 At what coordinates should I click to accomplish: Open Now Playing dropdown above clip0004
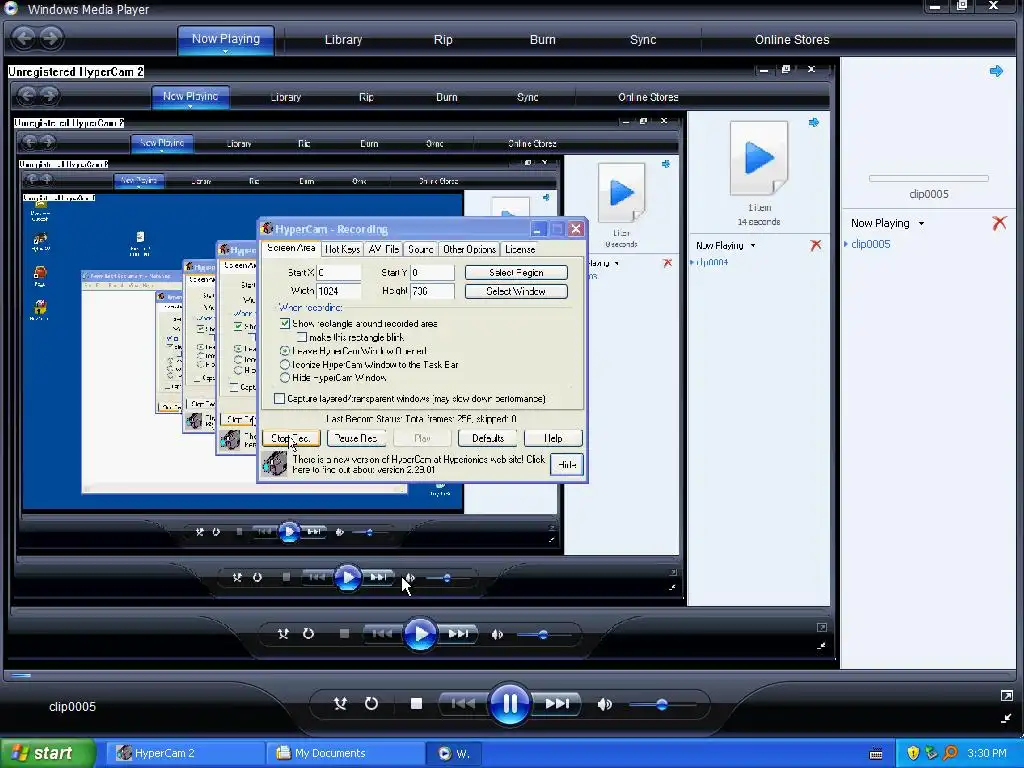pos(753,246)
